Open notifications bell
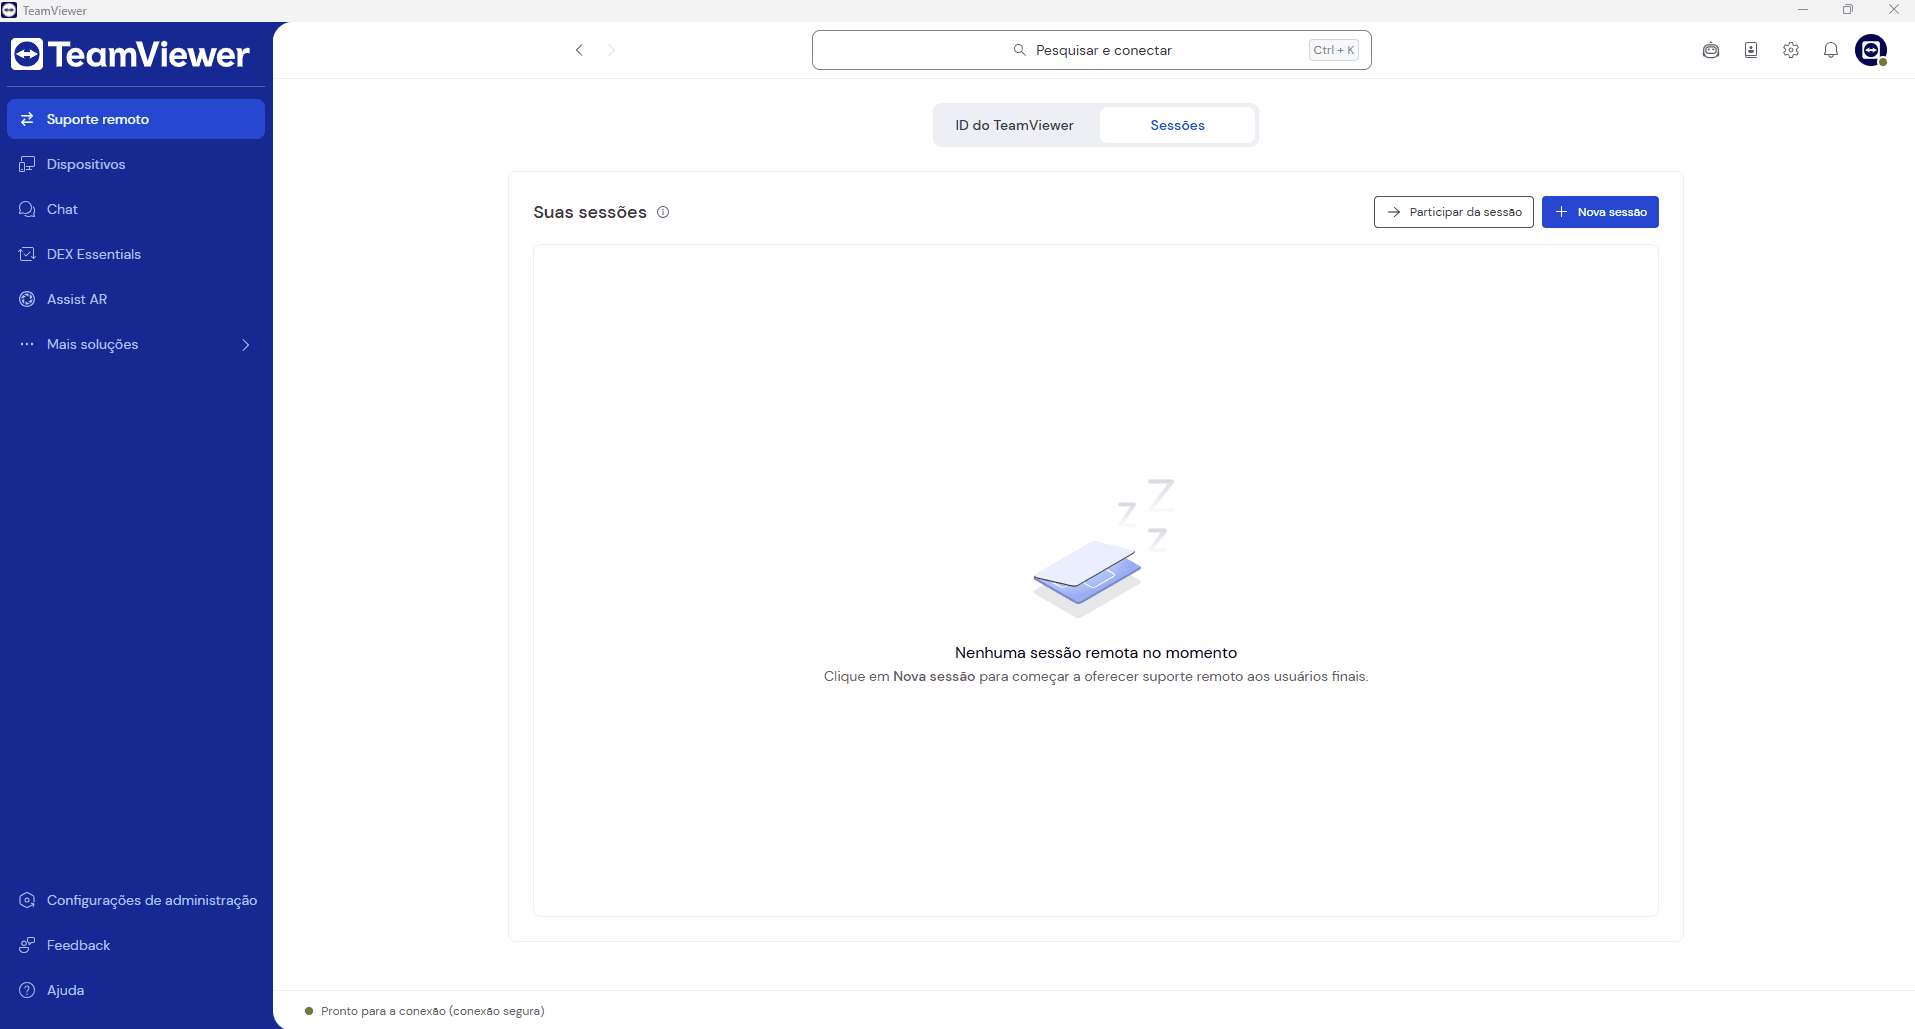The width and height of the screenshot is (1915, 1029). point(1831,50)
